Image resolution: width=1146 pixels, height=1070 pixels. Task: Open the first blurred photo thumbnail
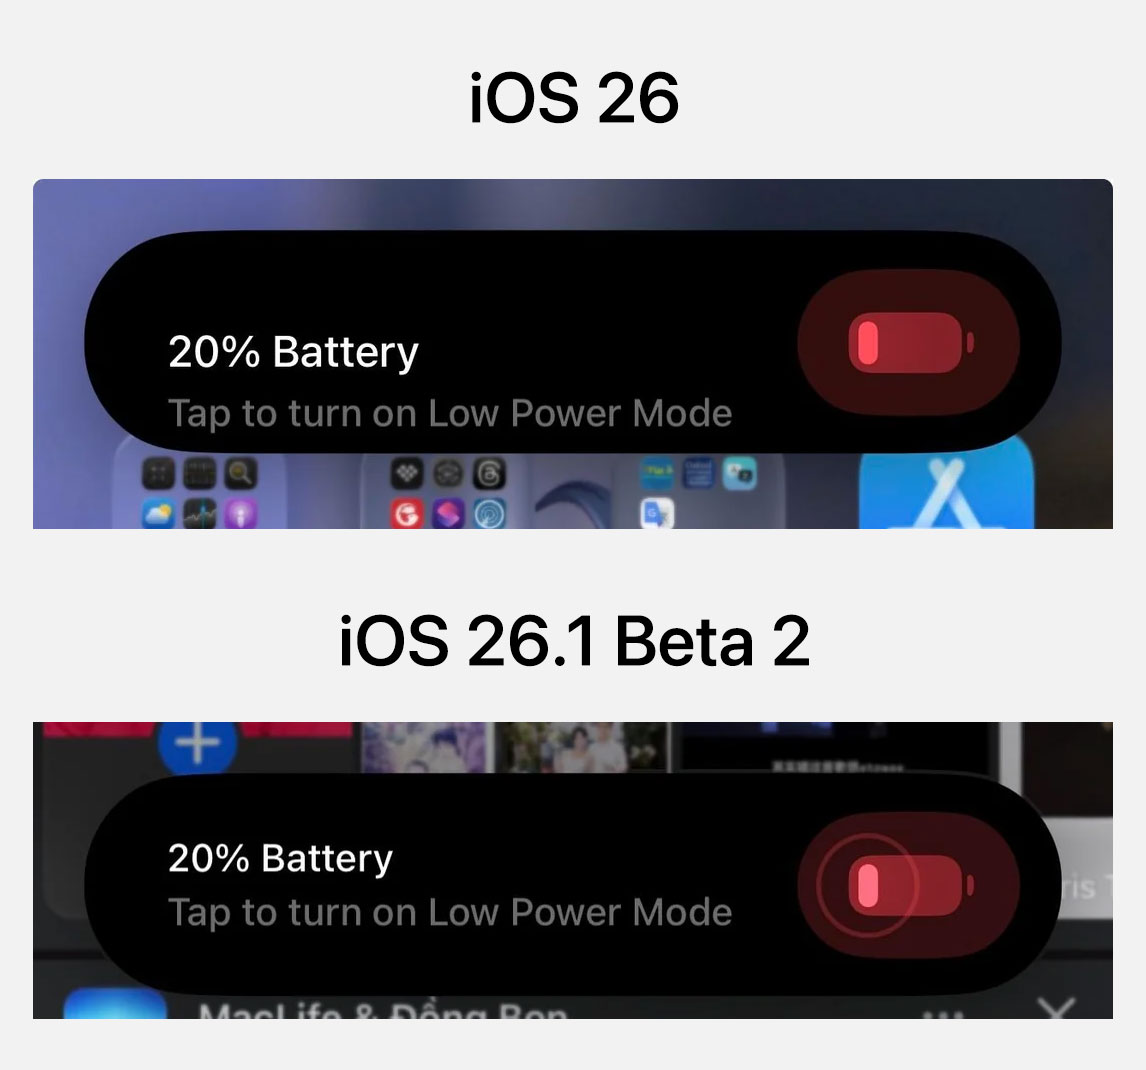tap(424, 747)
